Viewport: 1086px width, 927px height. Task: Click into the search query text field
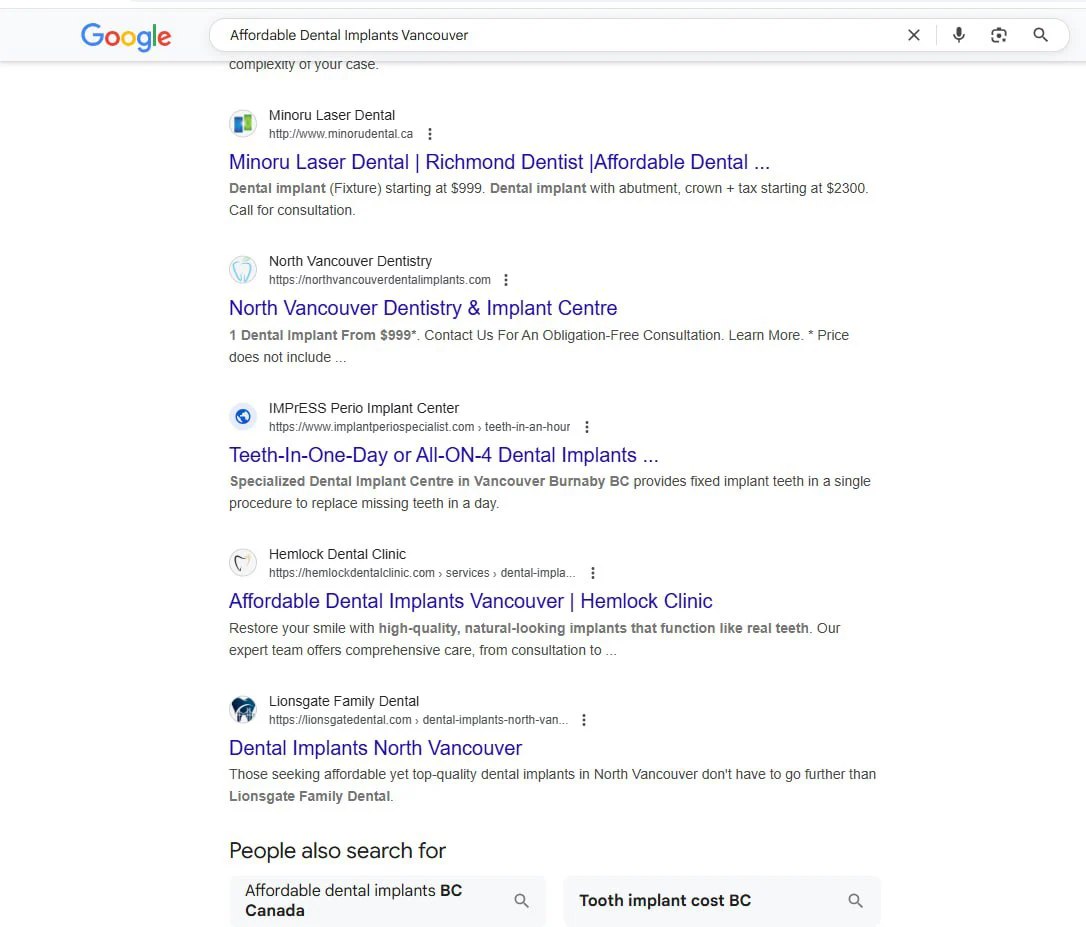tap(554, 35)
